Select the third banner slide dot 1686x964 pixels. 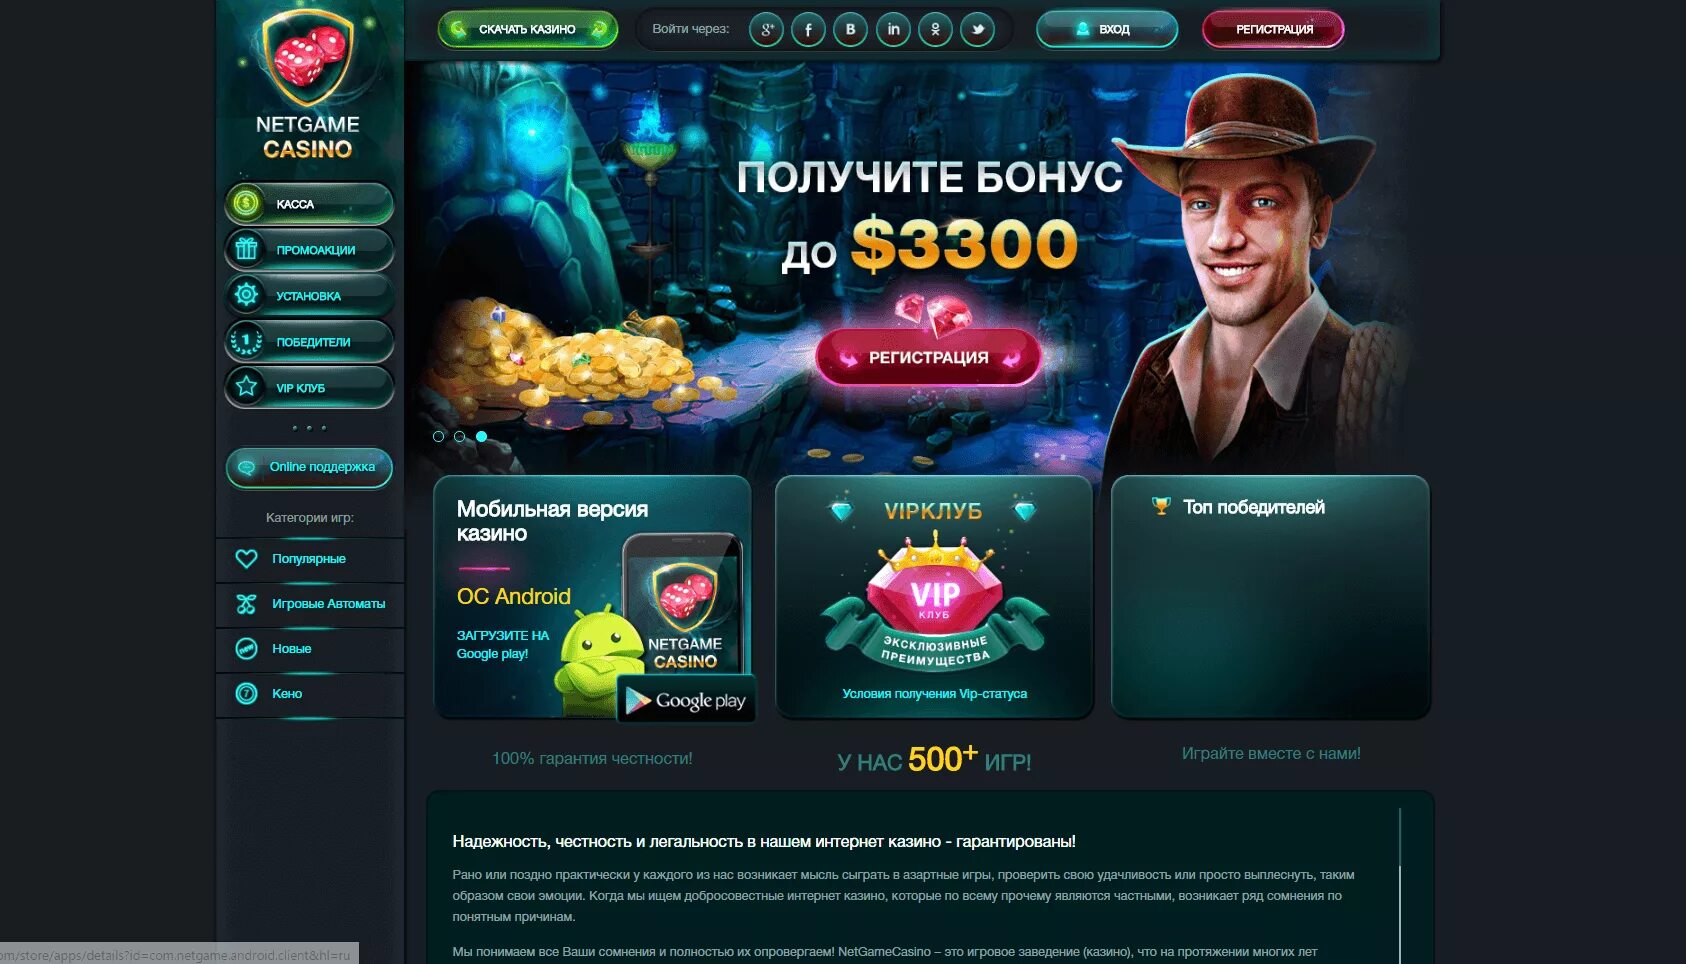point(481,437)
